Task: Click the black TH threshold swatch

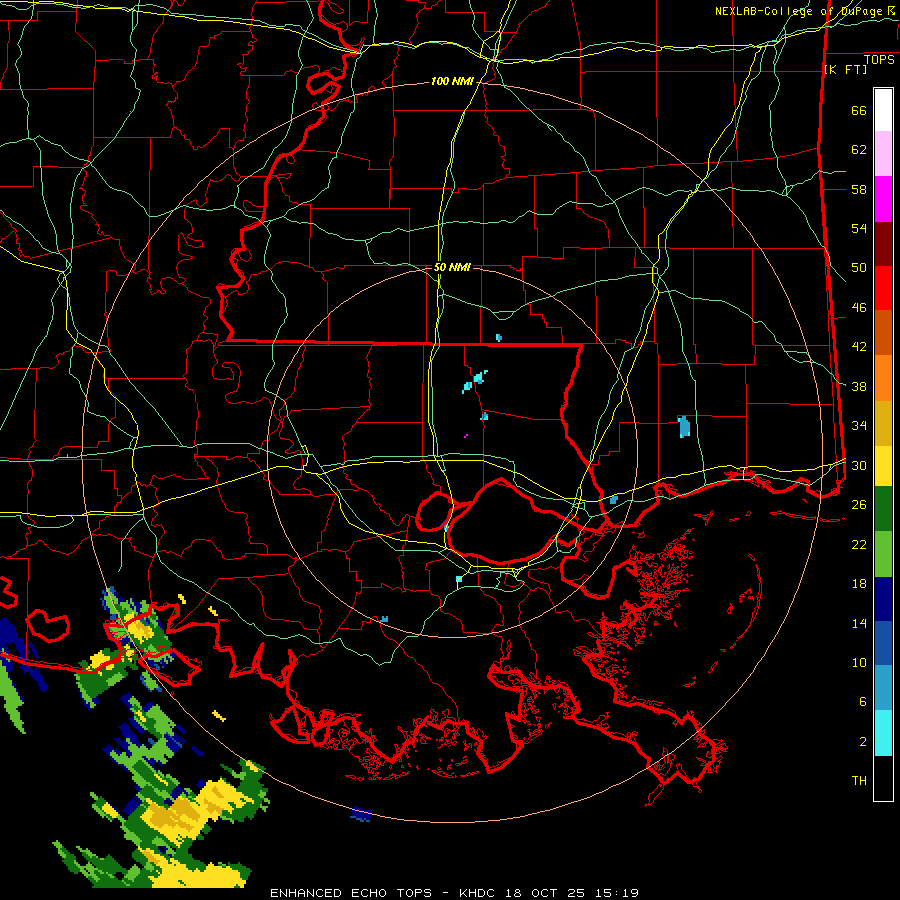Action: click(x=883, y=778)
